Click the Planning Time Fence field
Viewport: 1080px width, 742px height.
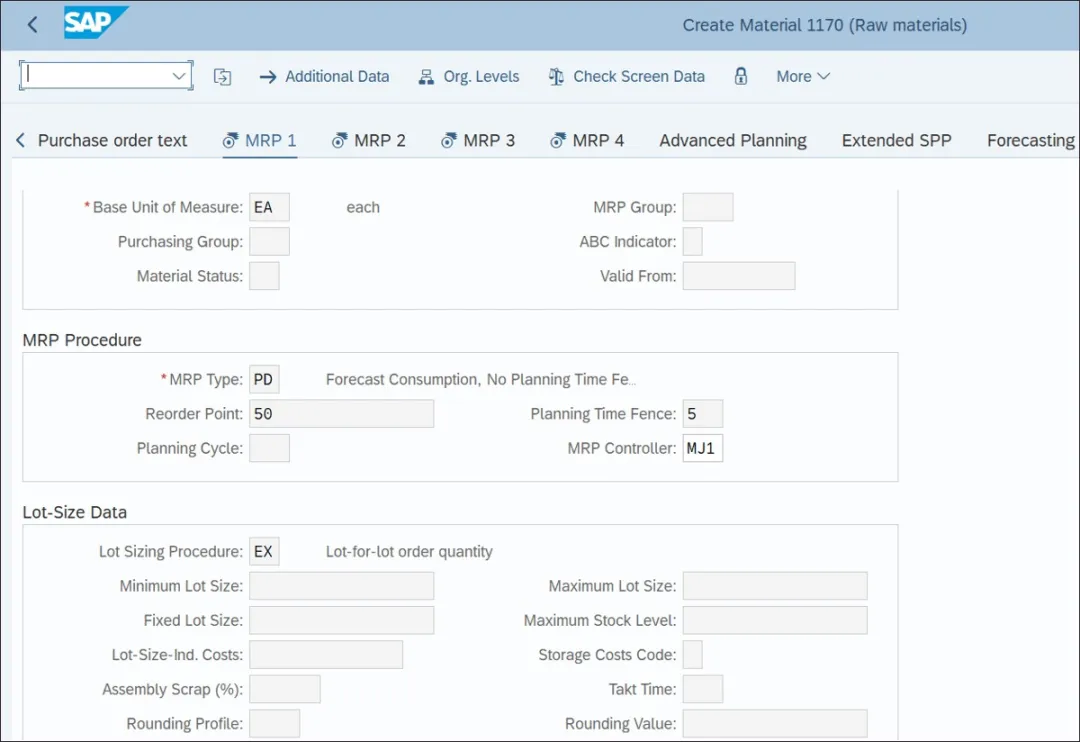703,414
